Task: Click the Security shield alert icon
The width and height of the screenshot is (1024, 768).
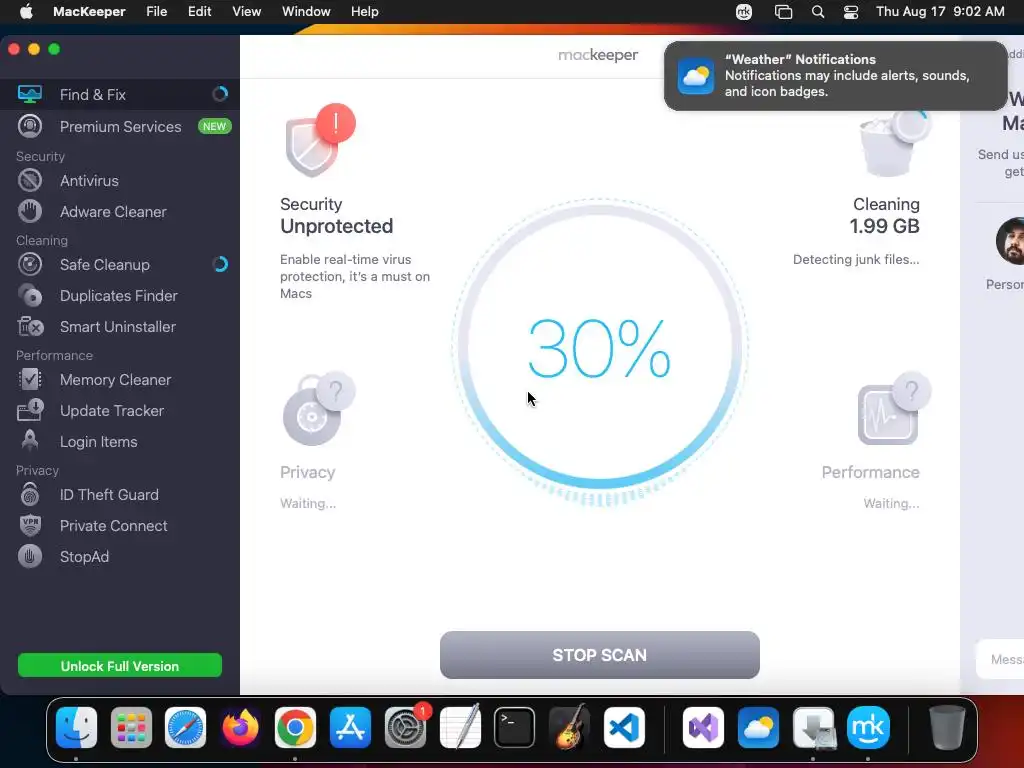Action: click(320, 140)
